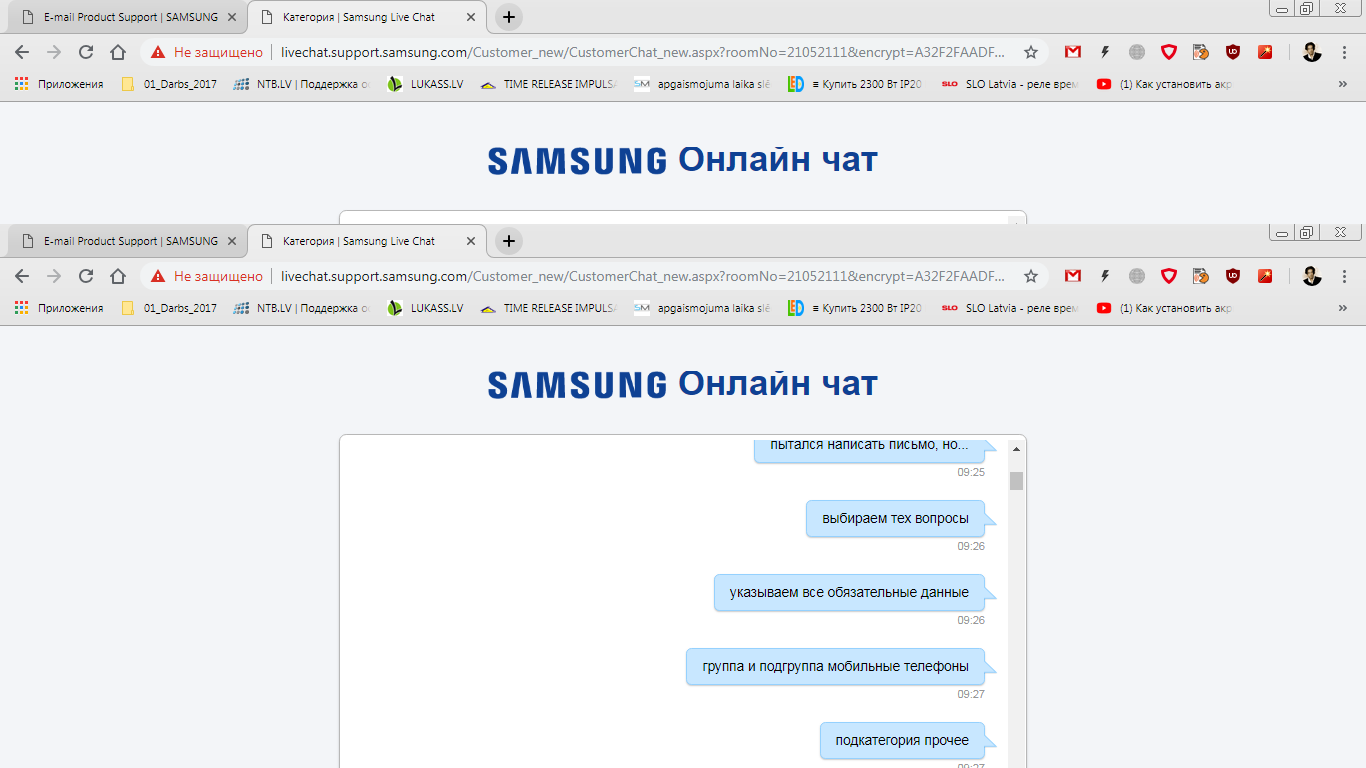Open the uBlock Origin extension in front window
1366x768 pixels.
click(x=1233, y=276)
